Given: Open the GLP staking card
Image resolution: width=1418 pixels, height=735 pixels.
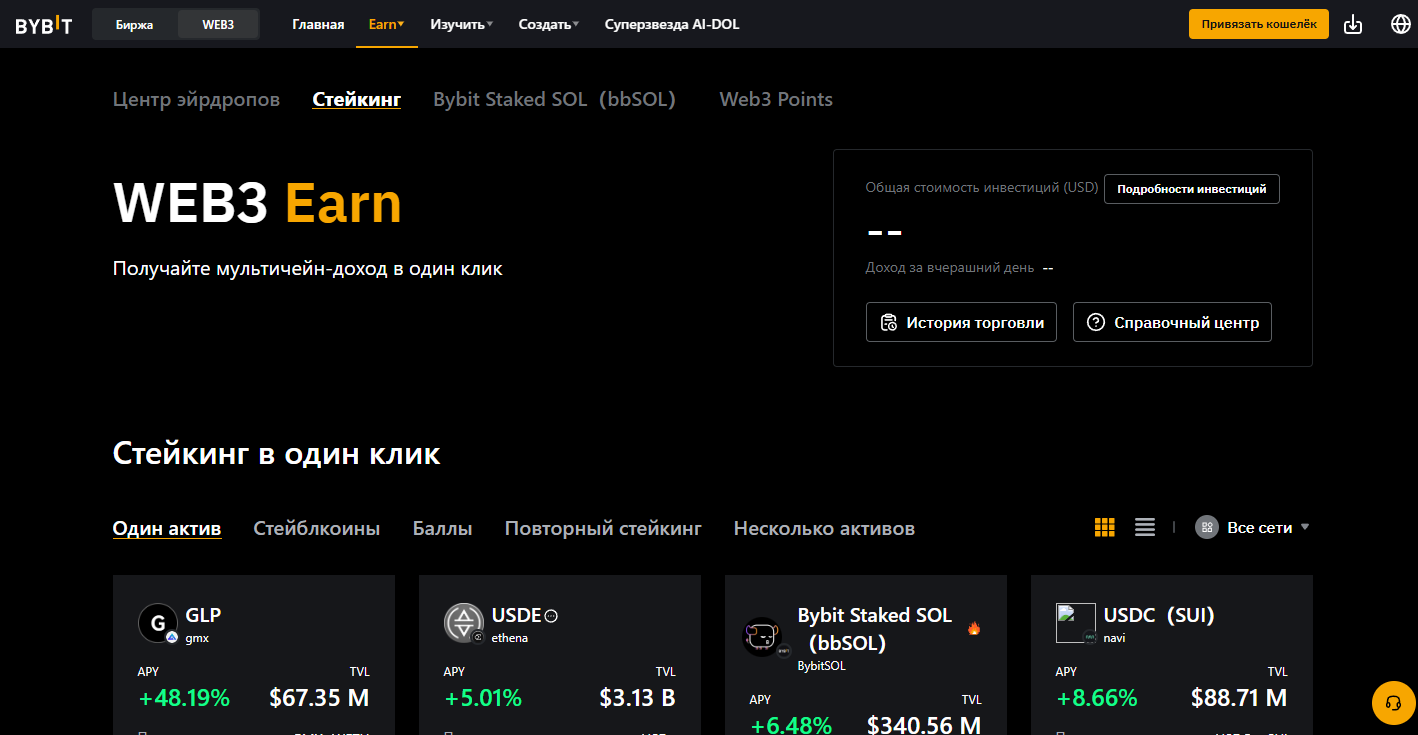Looking at the screenshot, I should tap(254, 655).
